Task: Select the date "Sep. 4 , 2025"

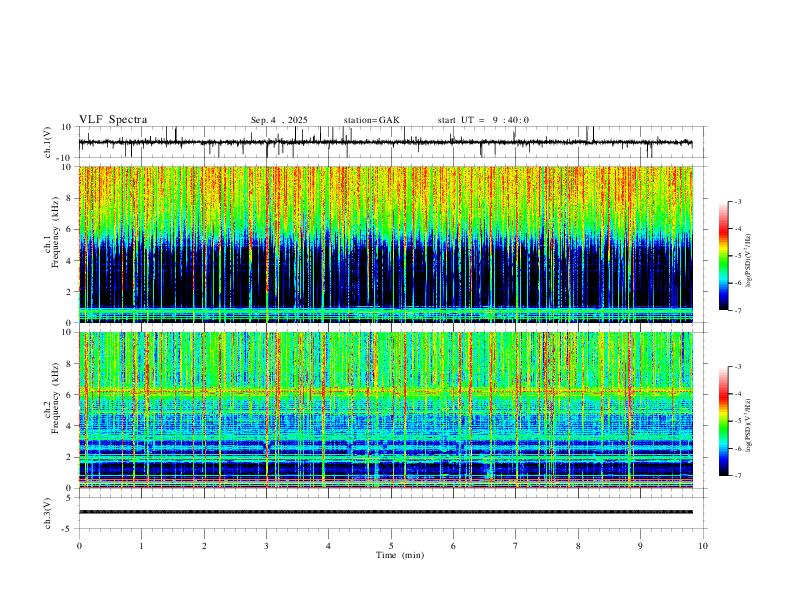Action: (279, 120)
